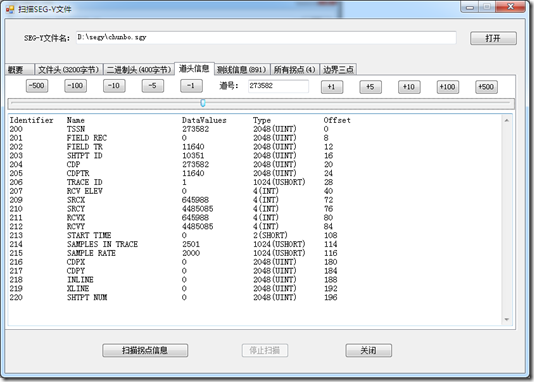Click SAMPLES IN TRACE entry
The height and width of the screenshot is (382, 534).
[103, 244]
